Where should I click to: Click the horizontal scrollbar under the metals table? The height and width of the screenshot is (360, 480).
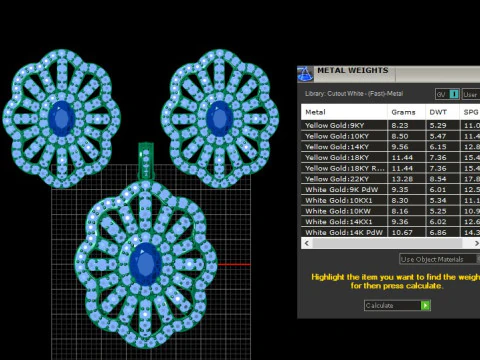[x=387, y=243]
